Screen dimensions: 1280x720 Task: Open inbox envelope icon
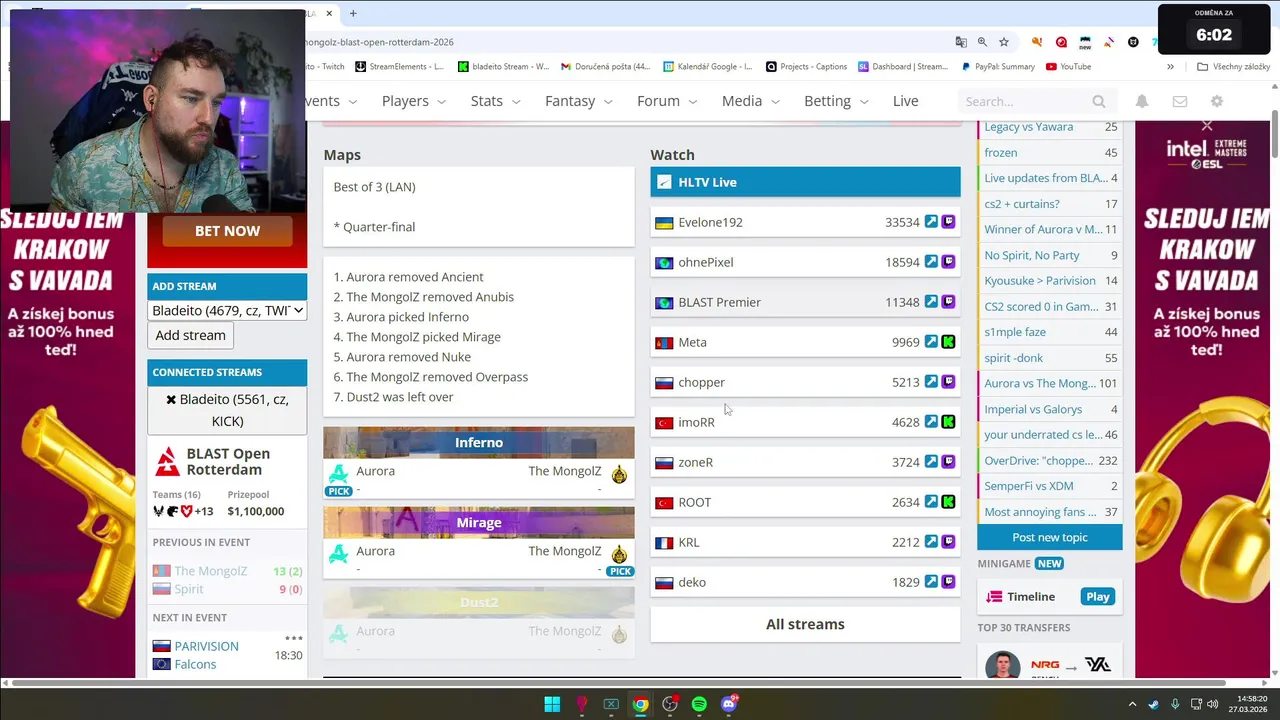(x=1180, y=101)
